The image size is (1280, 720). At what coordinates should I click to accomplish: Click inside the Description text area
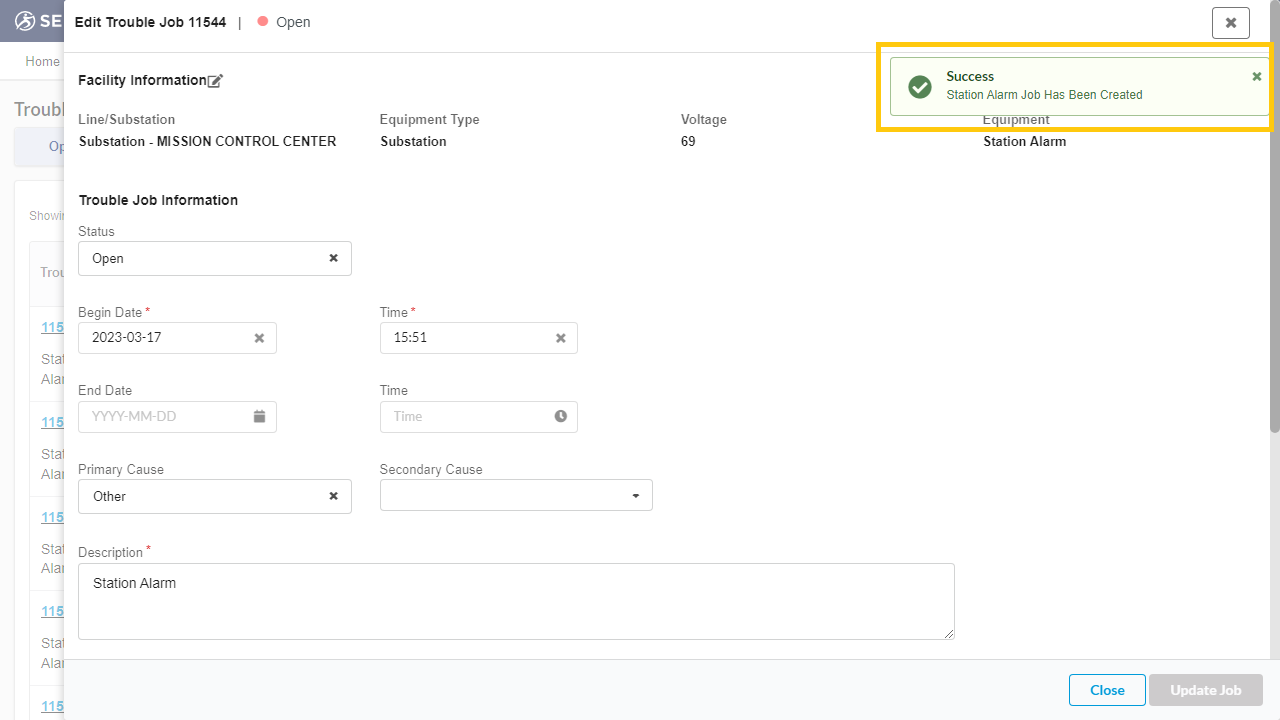pos(515,601)
